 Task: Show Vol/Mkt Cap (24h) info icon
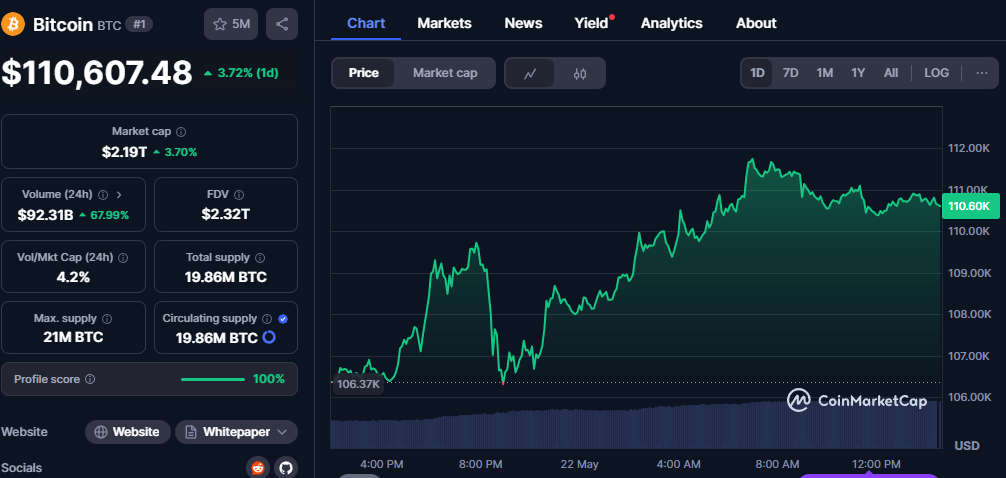coord(123,257)
